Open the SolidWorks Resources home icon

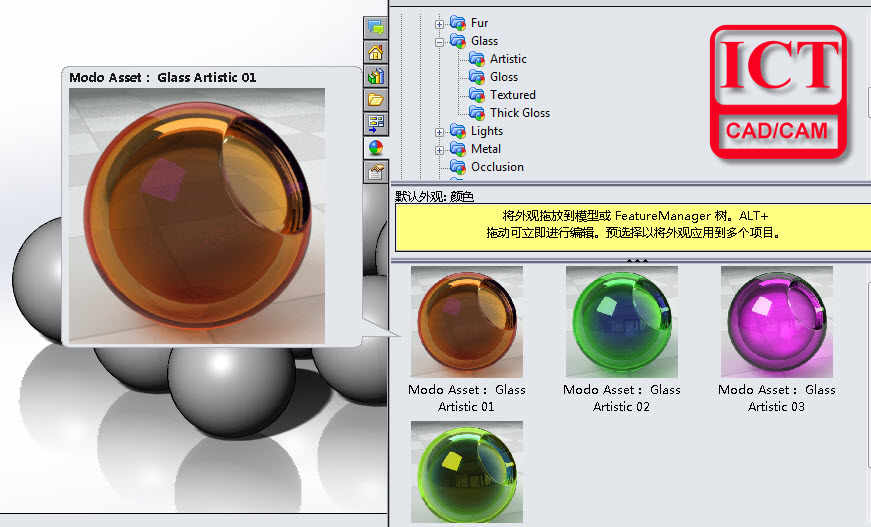click(x=376, y=53)
